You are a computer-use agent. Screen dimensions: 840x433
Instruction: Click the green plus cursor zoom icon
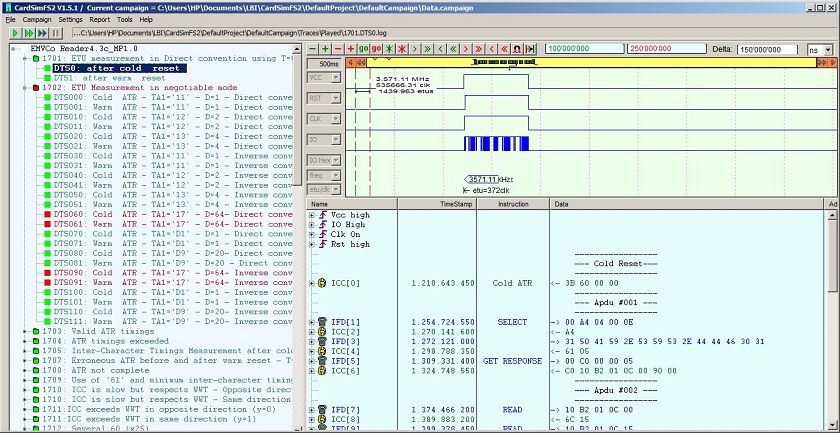[x=325, y=49]
